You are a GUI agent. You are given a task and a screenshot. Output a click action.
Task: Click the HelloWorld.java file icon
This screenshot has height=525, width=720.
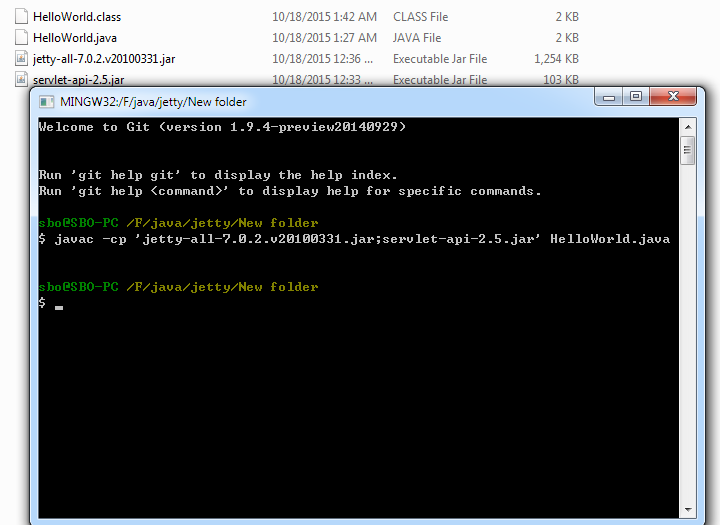[23, 37]
